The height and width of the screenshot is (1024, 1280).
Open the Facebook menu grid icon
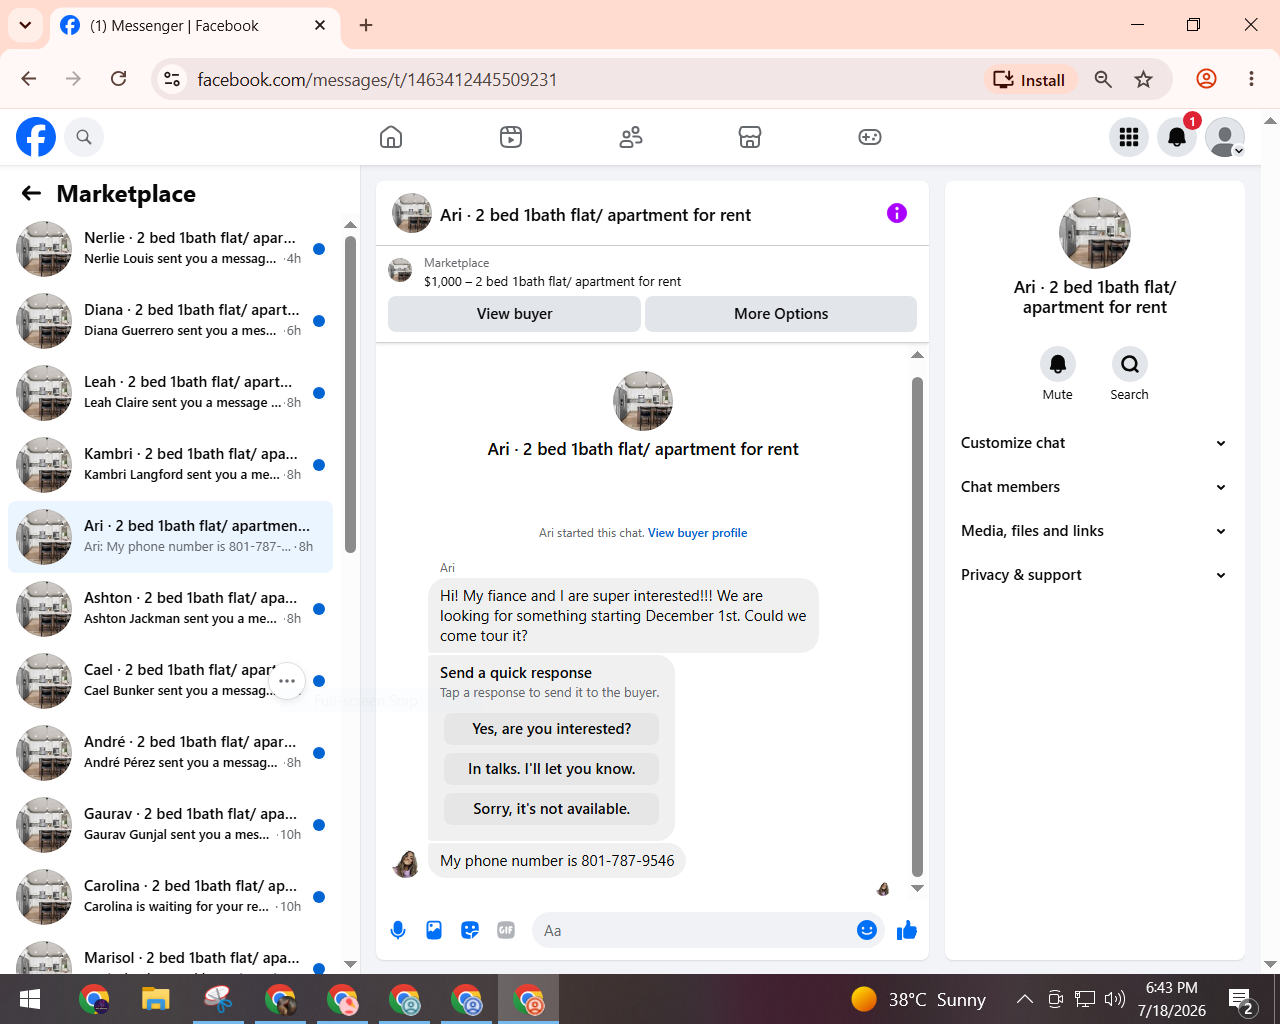[x=1129, y=137]
